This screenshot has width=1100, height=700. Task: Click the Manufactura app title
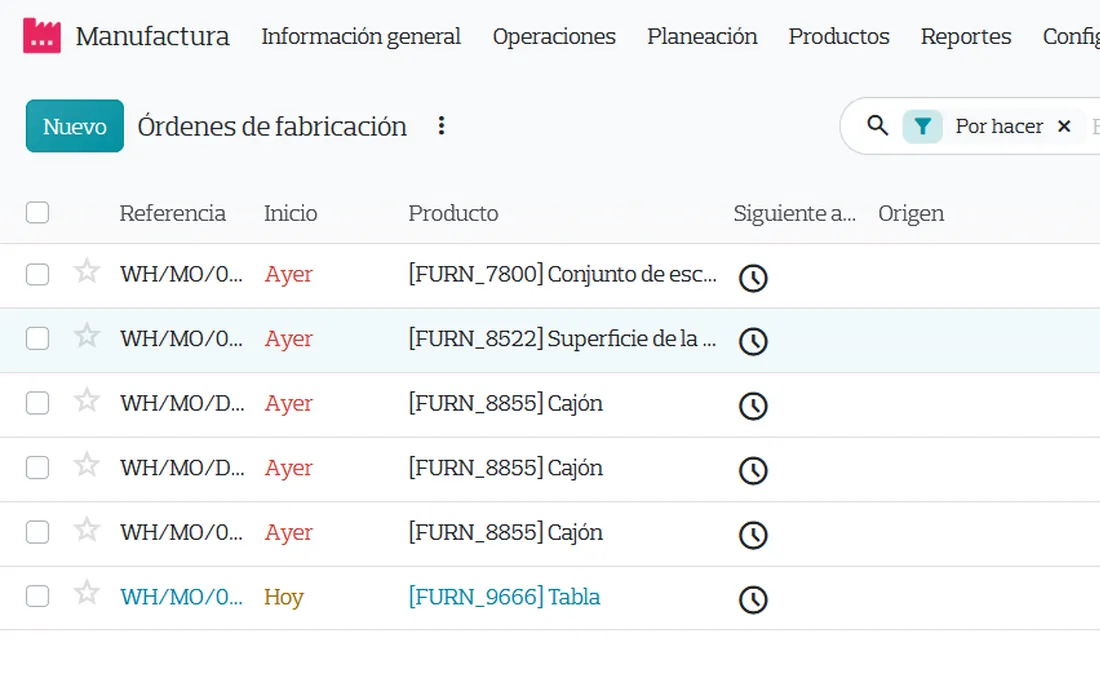coord(152,36)
